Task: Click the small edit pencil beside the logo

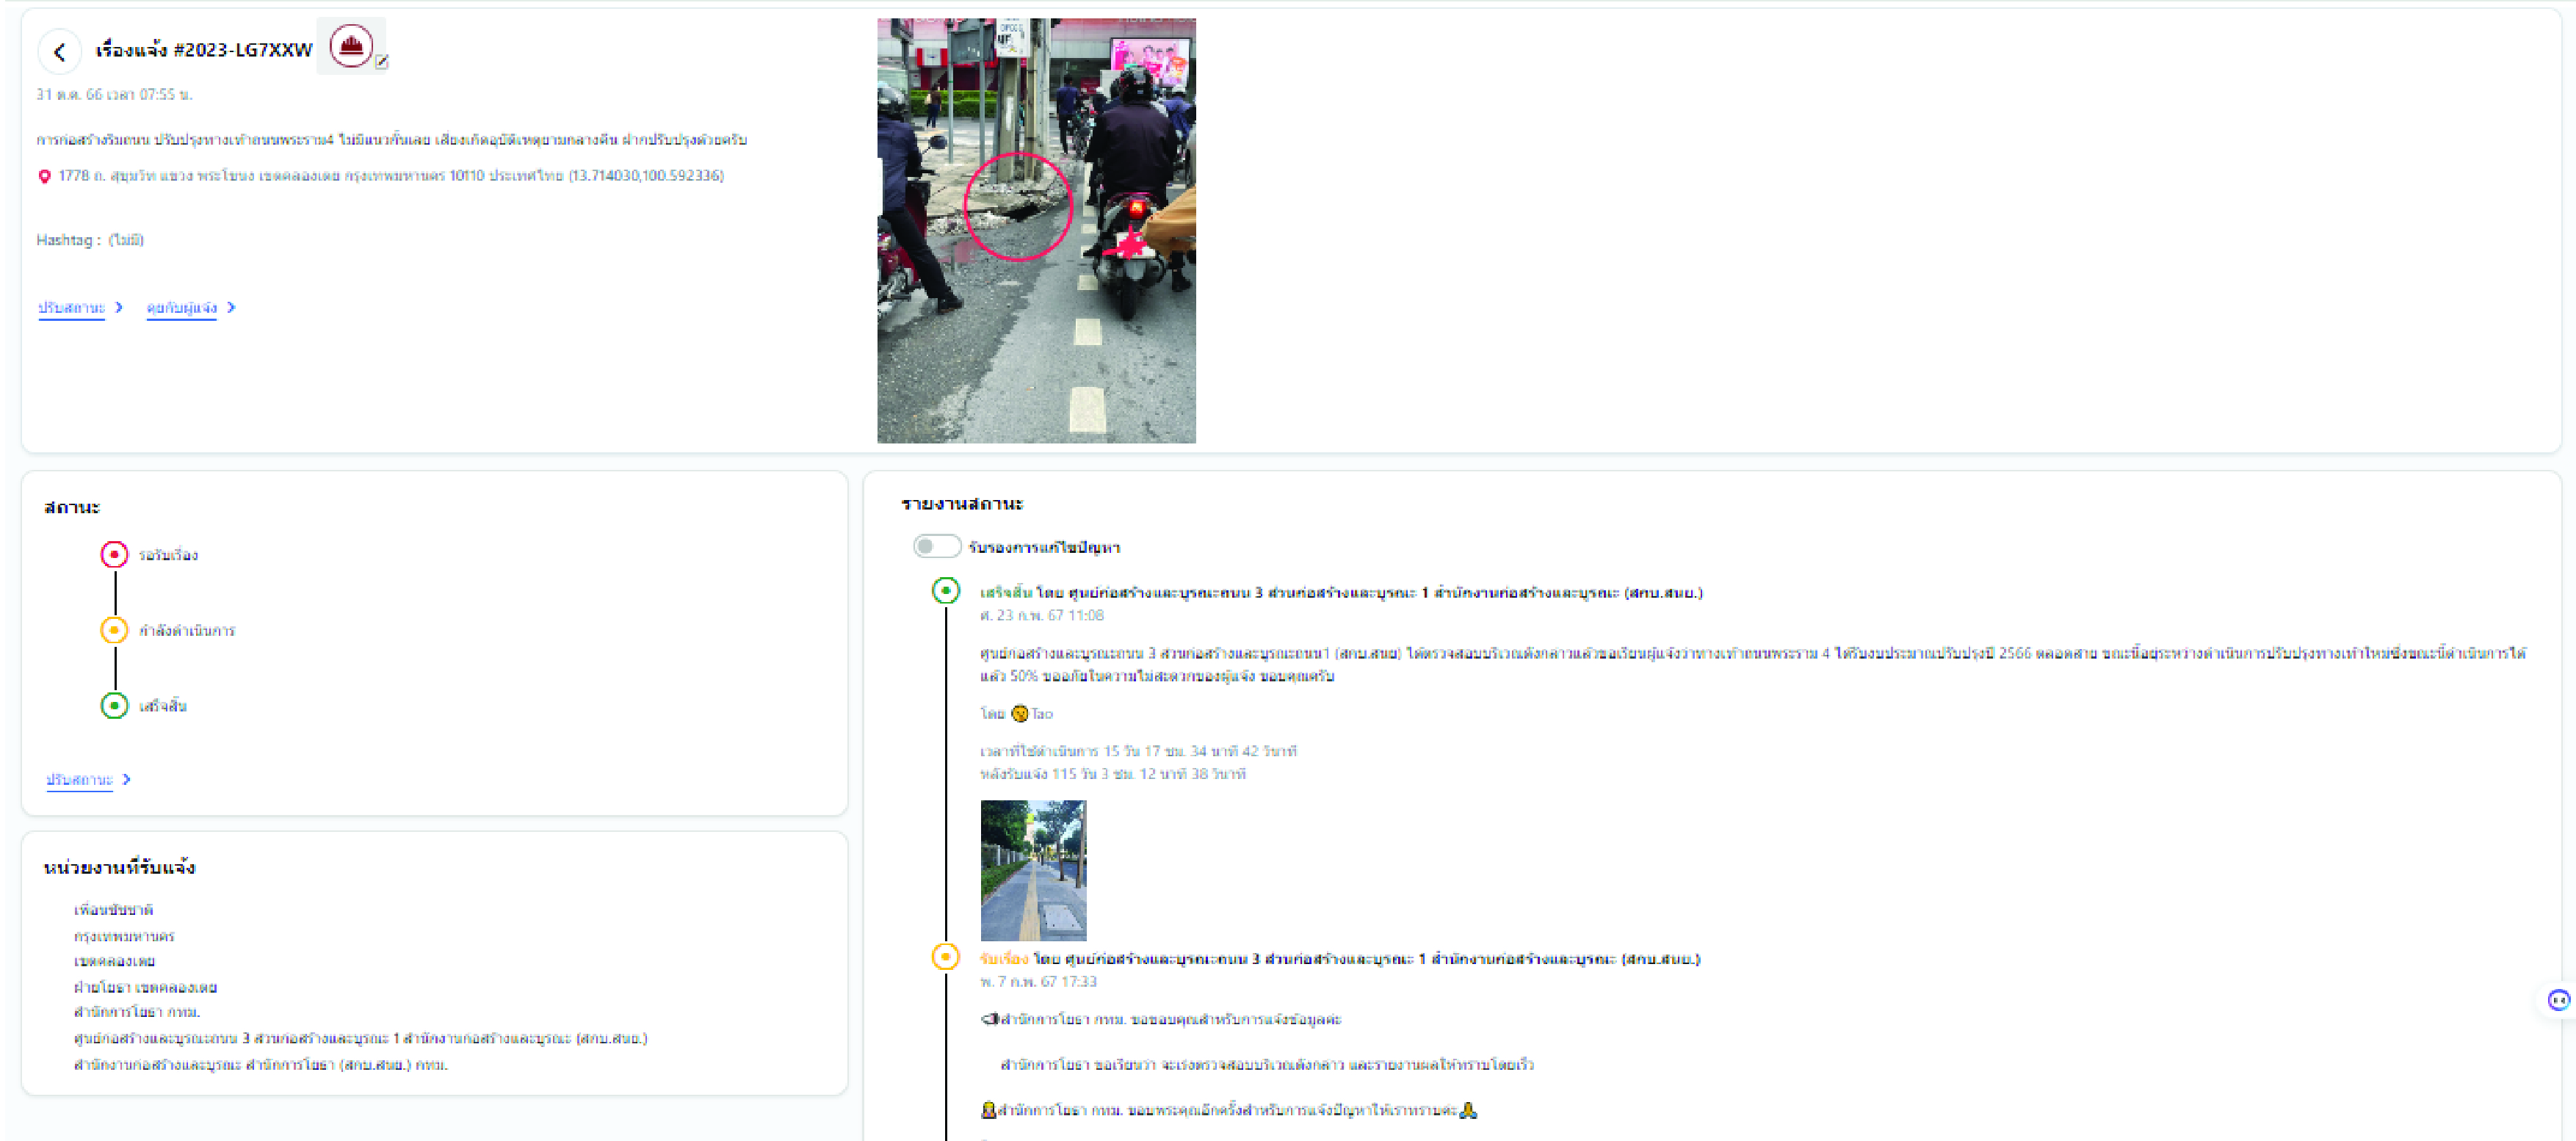Action: click(x=382, y=63)
